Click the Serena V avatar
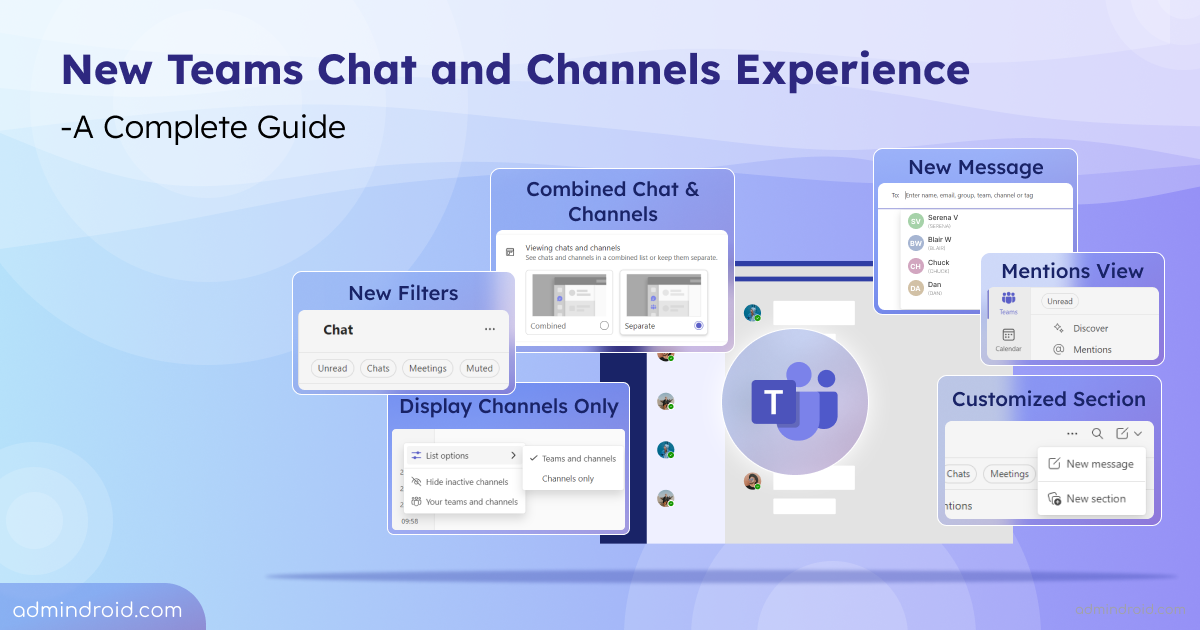The height and width of the screenshot is (630, 1200). pos(915,221)
